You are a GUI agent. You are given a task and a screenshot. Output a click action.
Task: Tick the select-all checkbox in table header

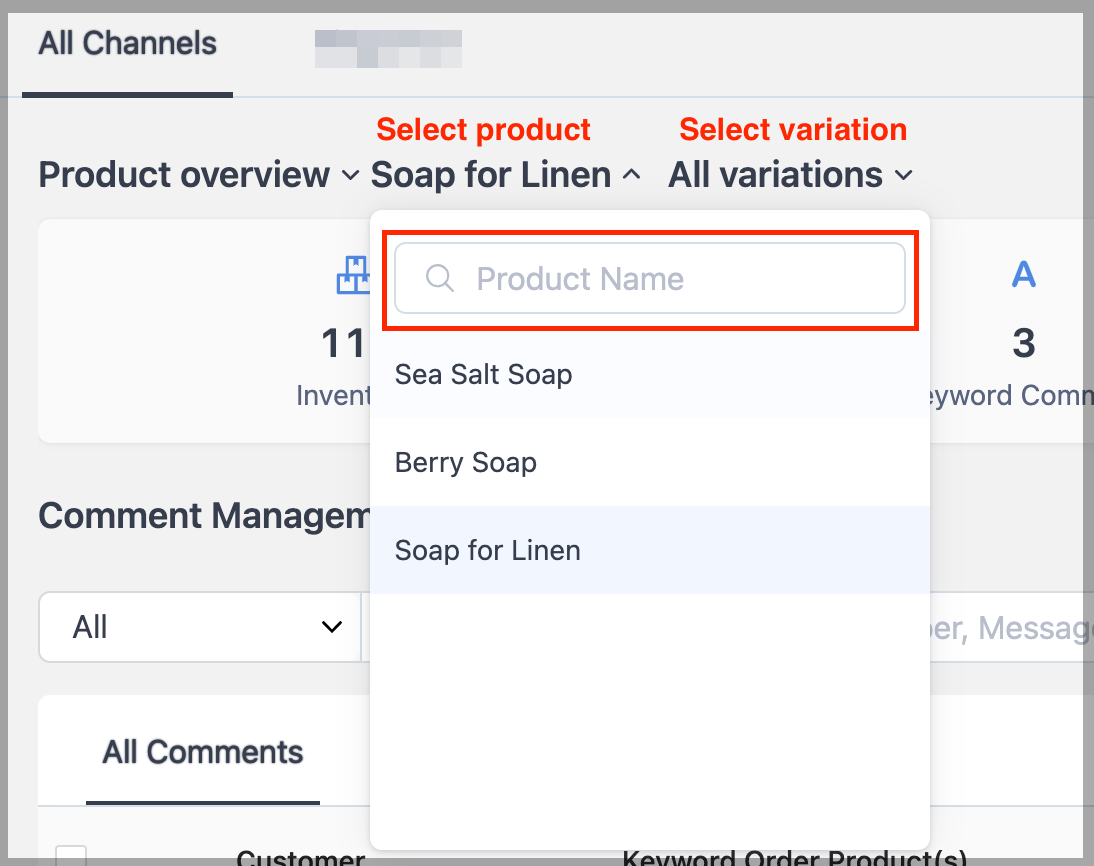[x=71, y=857]
